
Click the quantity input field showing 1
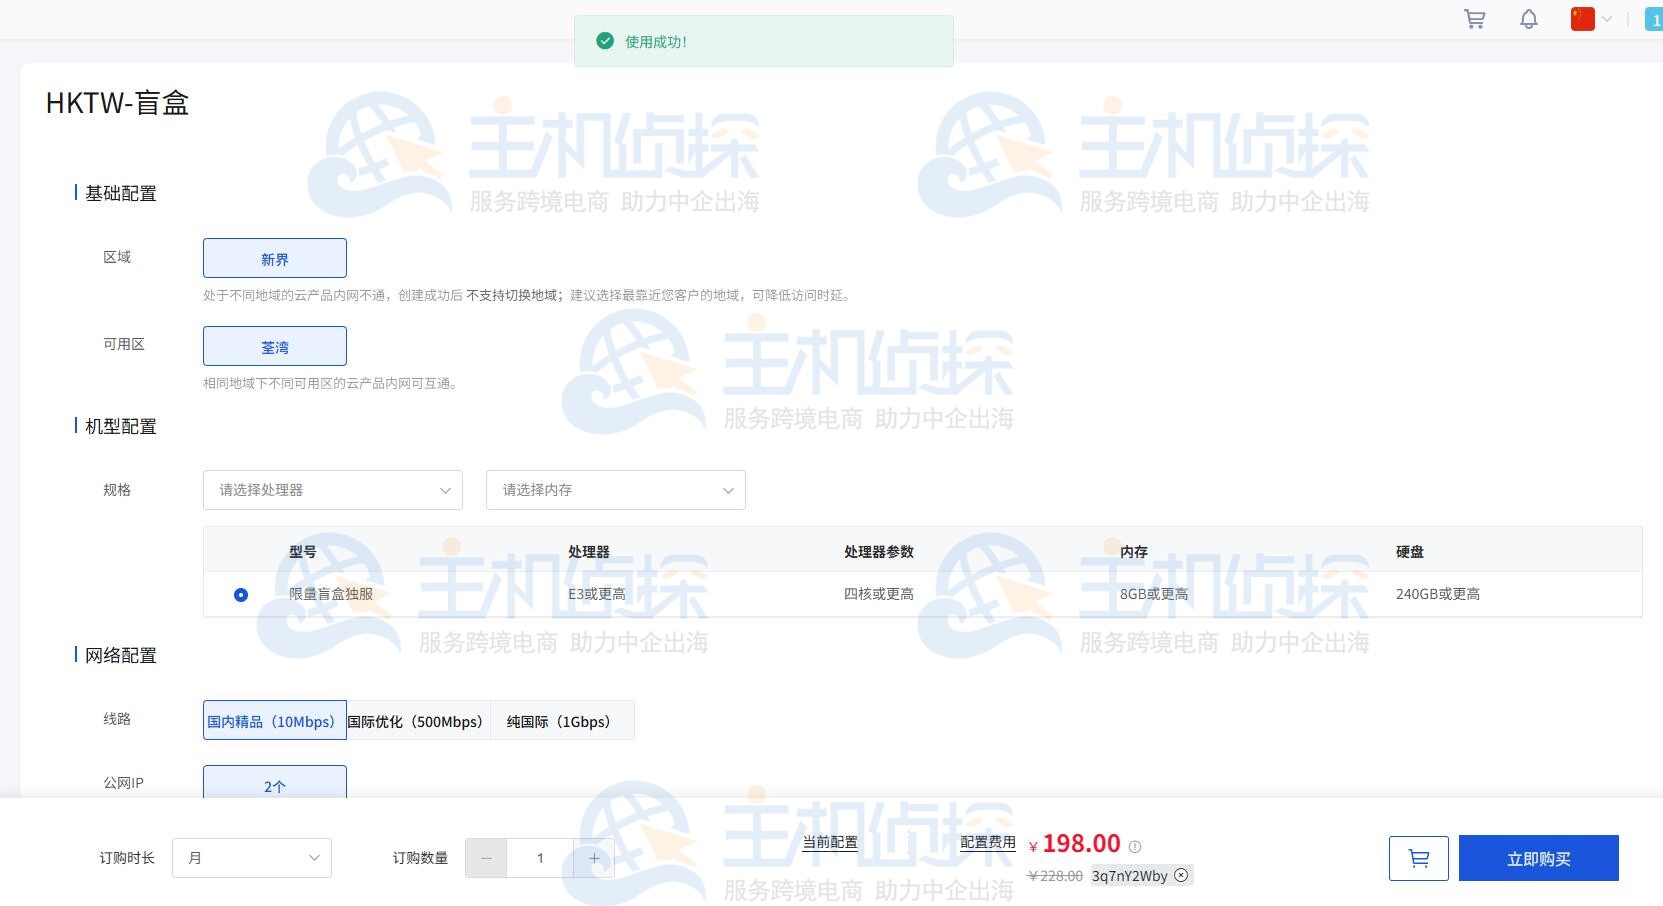tap(540, 857)
